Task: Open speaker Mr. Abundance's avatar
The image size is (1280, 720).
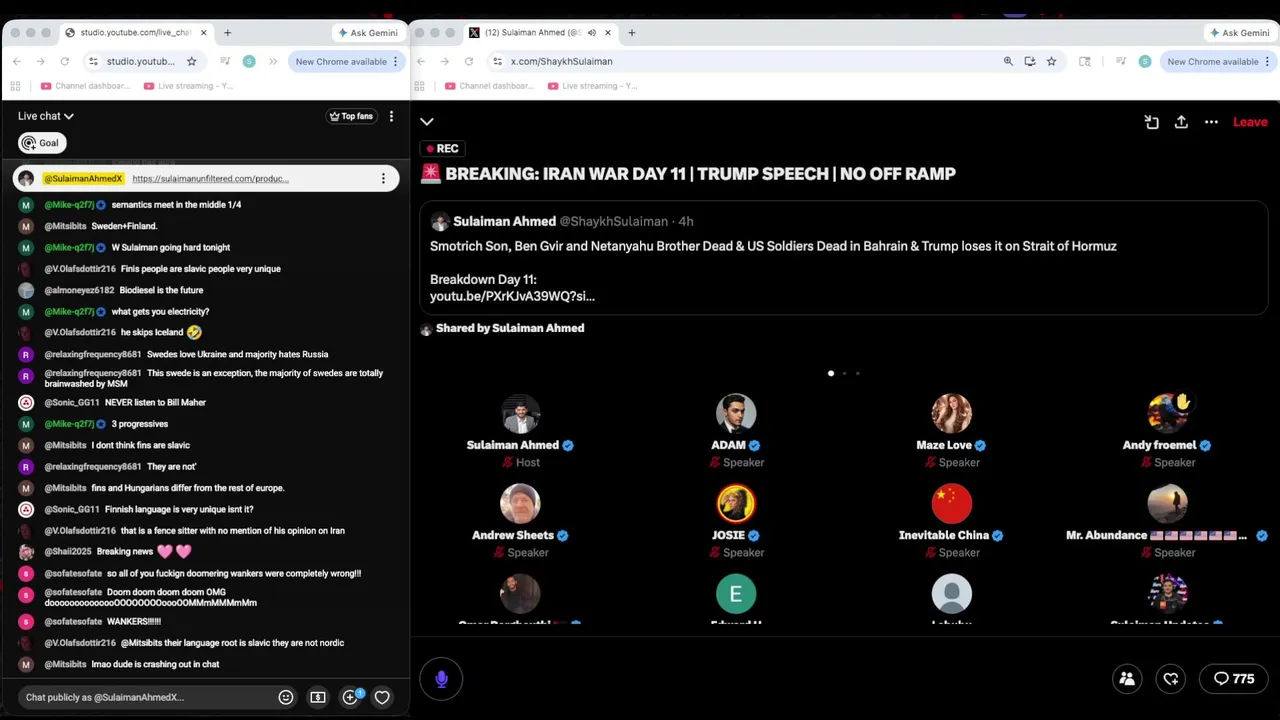Action: tap(1167, 504)
